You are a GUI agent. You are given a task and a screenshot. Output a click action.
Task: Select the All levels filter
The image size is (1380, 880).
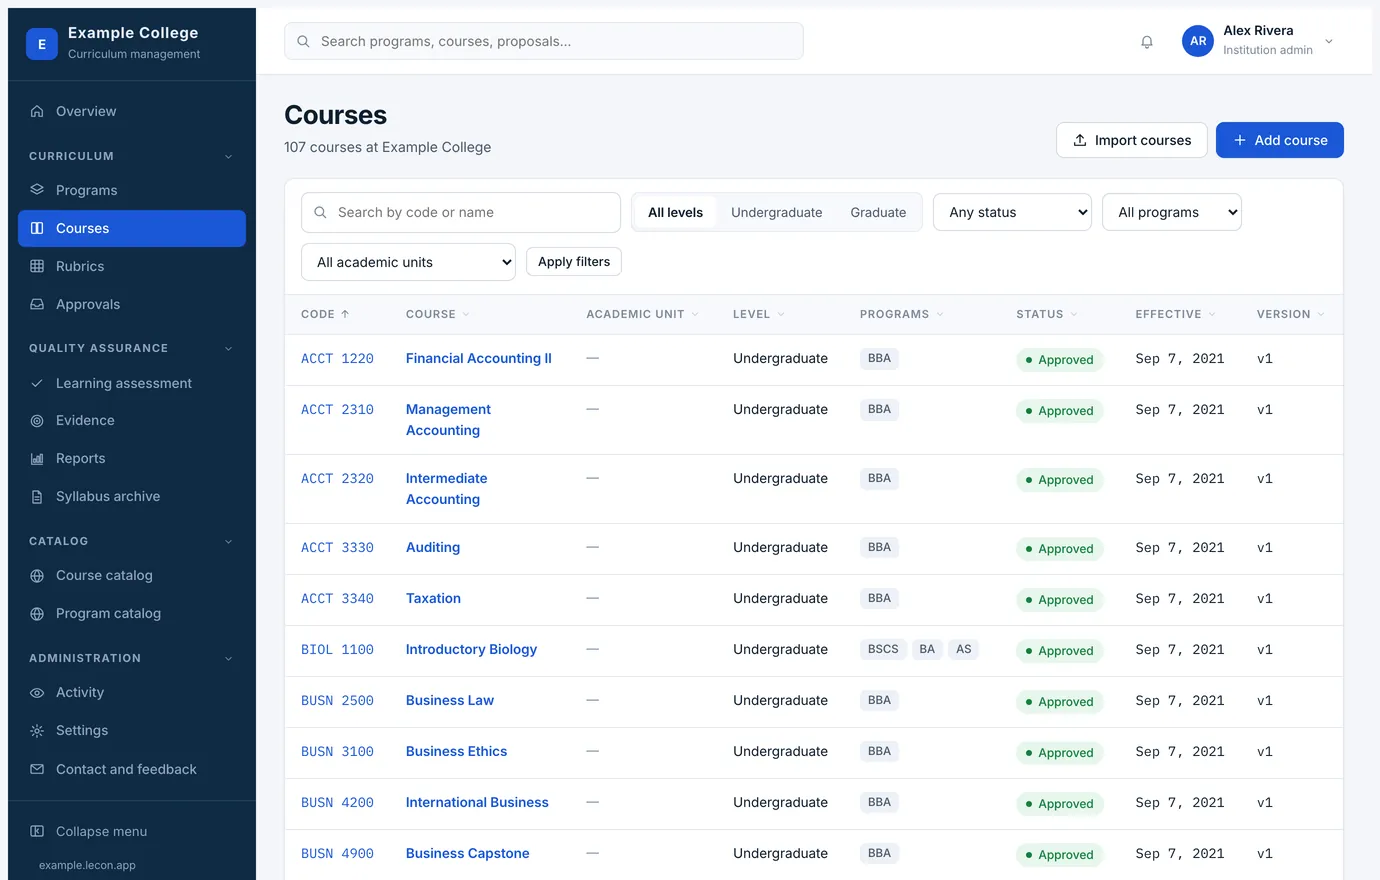(676, 212)
